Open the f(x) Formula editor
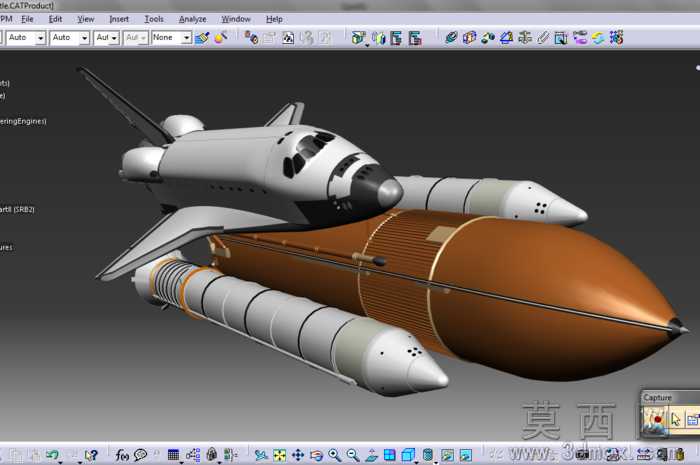The height and width of the screenshot is (465, 700). 122,455
